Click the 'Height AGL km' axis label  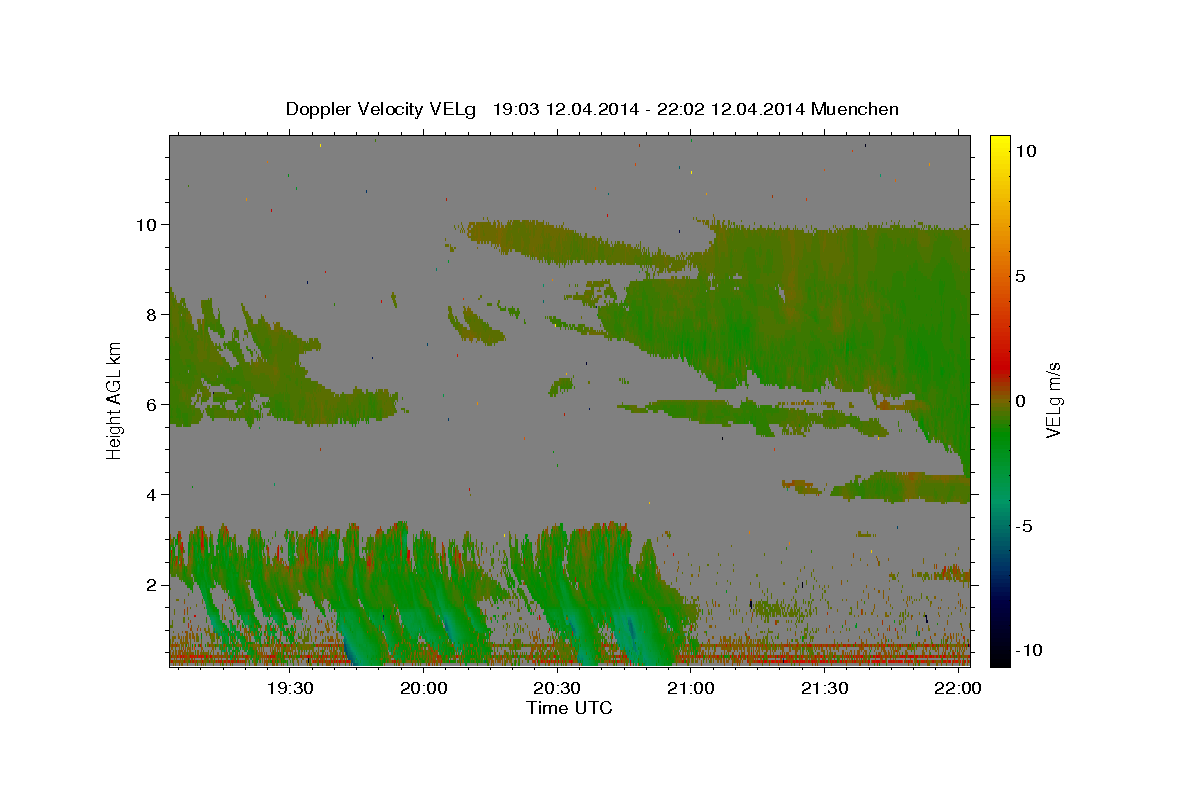point(115,400)
